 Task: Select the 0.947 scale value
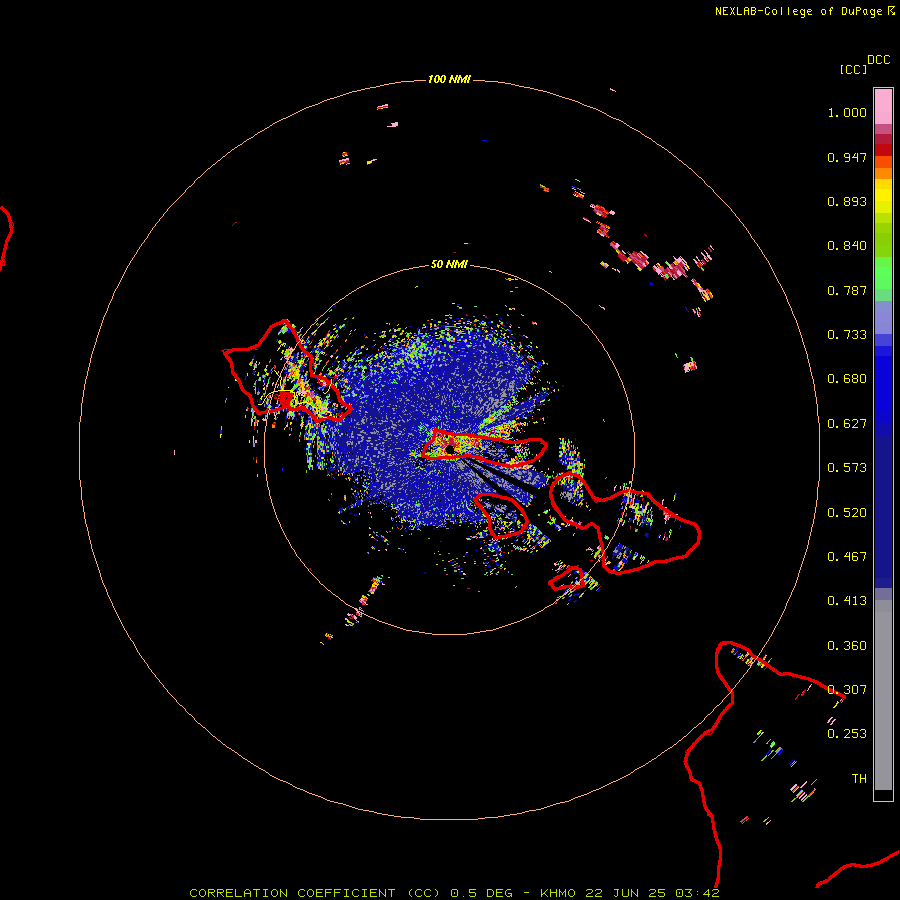[x=847, y=157]
